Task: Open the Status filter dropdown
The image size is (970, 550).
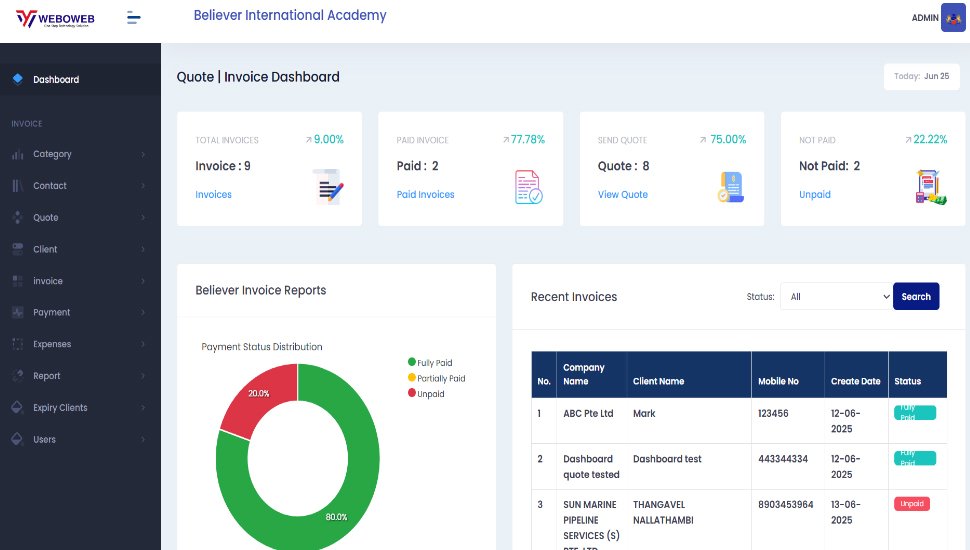Action: pos(835,296)
